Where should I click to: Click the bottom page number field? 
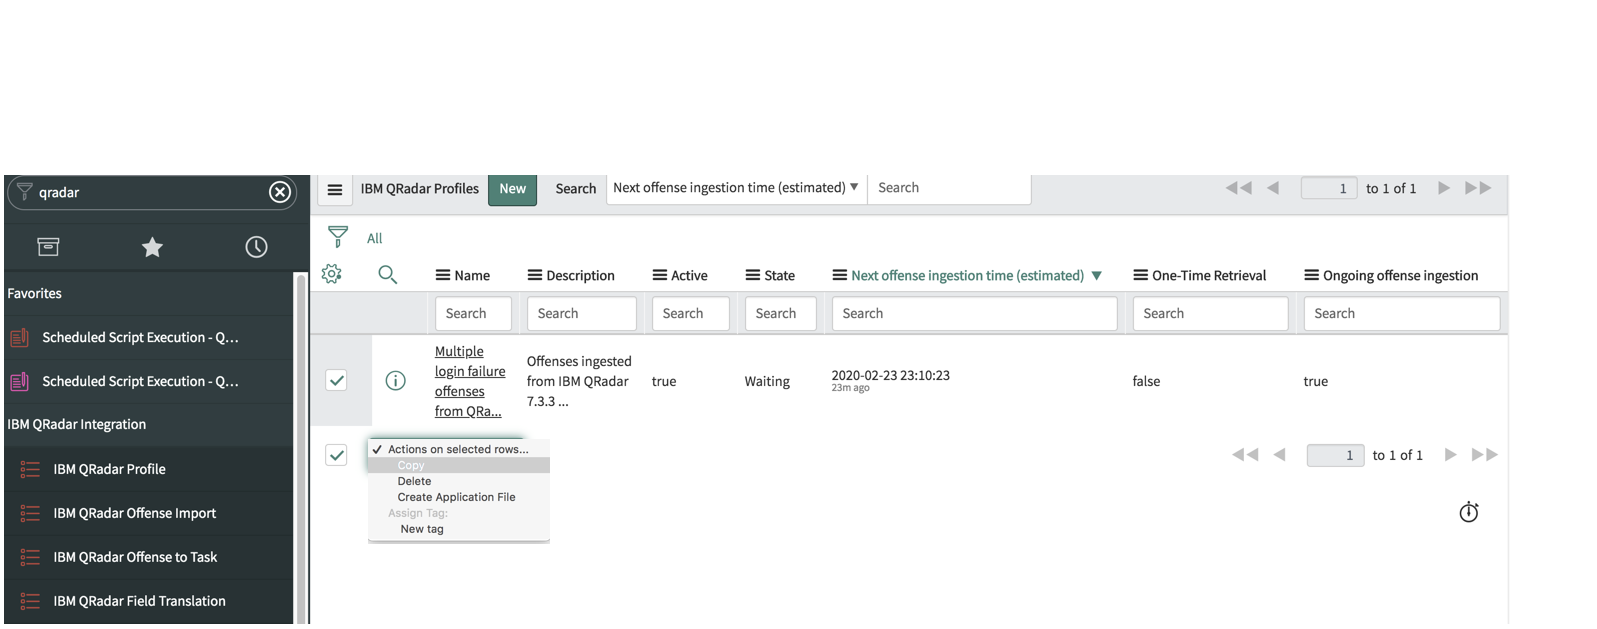[x=1334, y=455]
